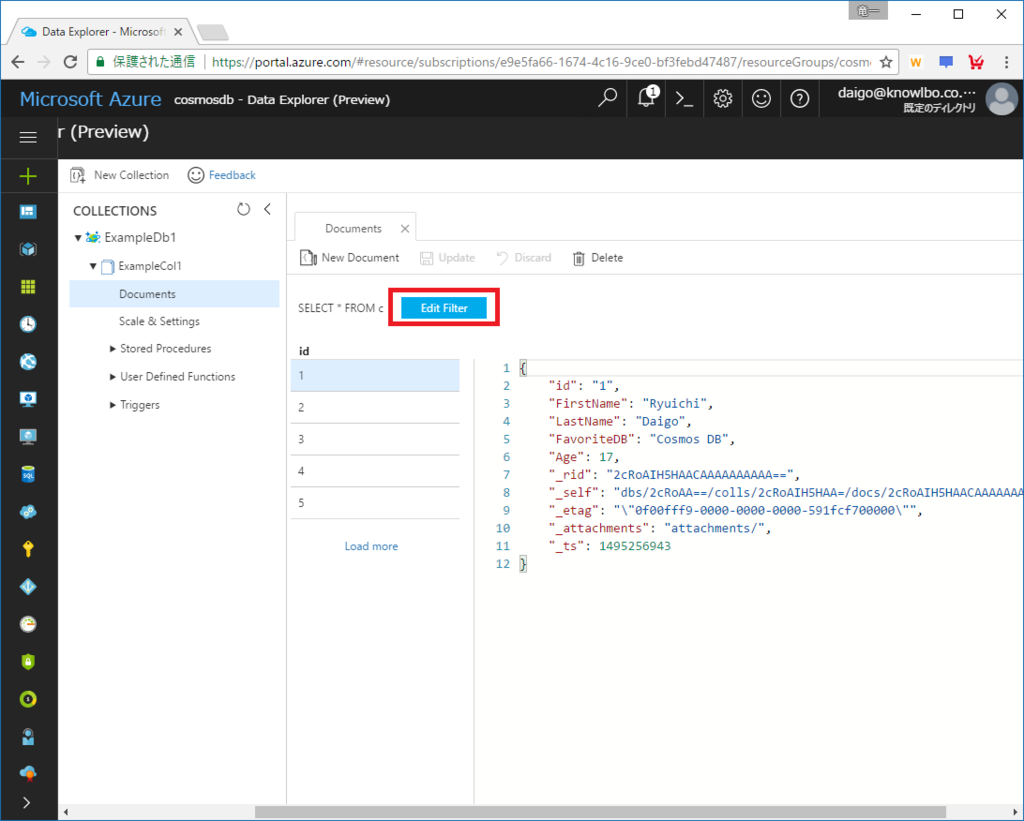The image size is (1024, 821).
Task: Open the green shield Security sidebar icon
Action: 28,662
